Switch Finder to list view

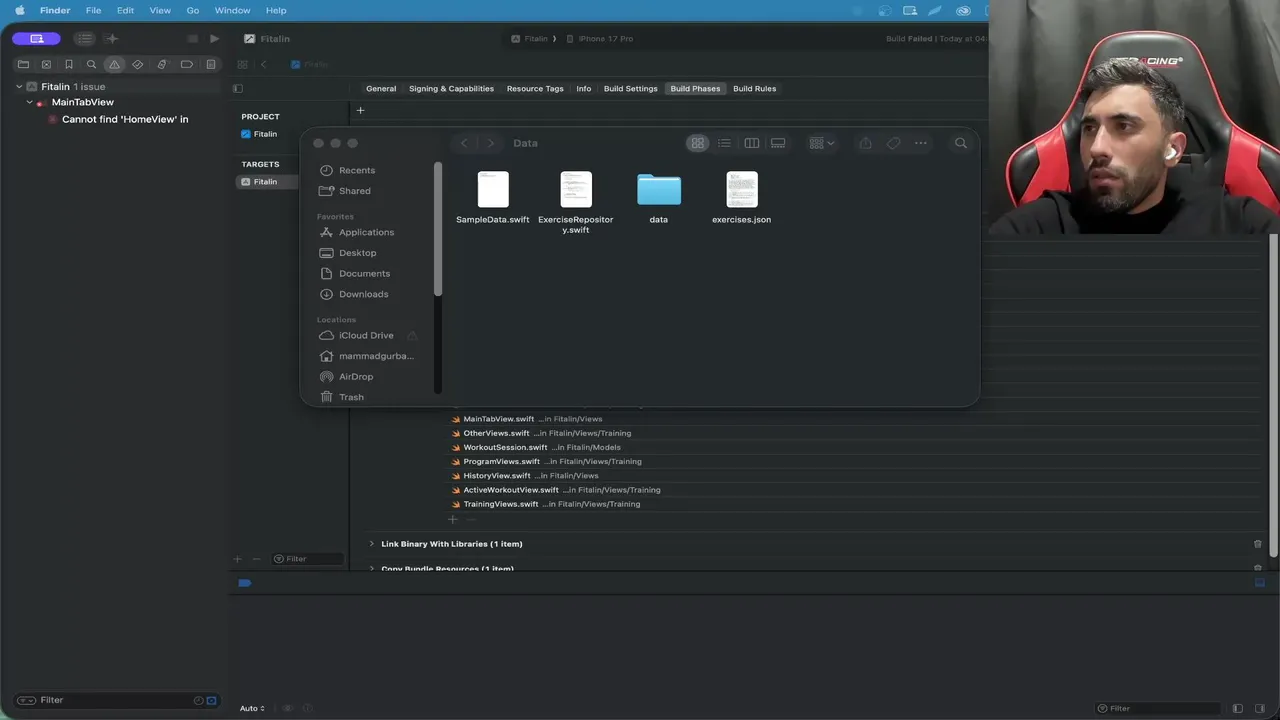coord(724,143)
